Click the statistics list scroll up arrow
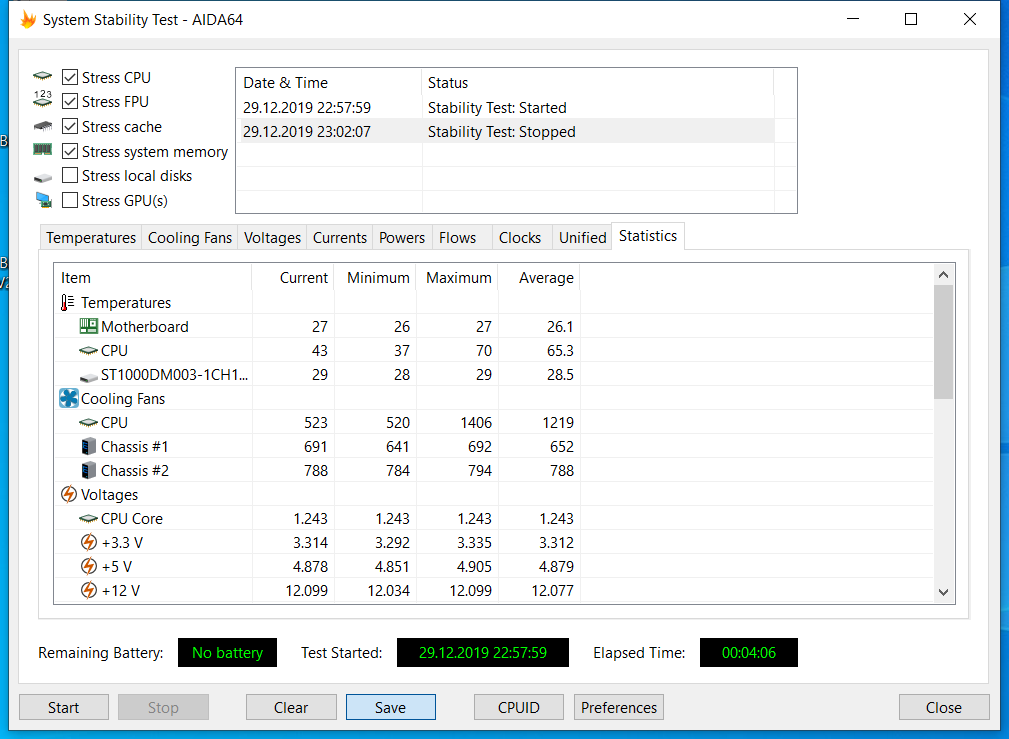Screen dimensions: 1009x739 943,275
